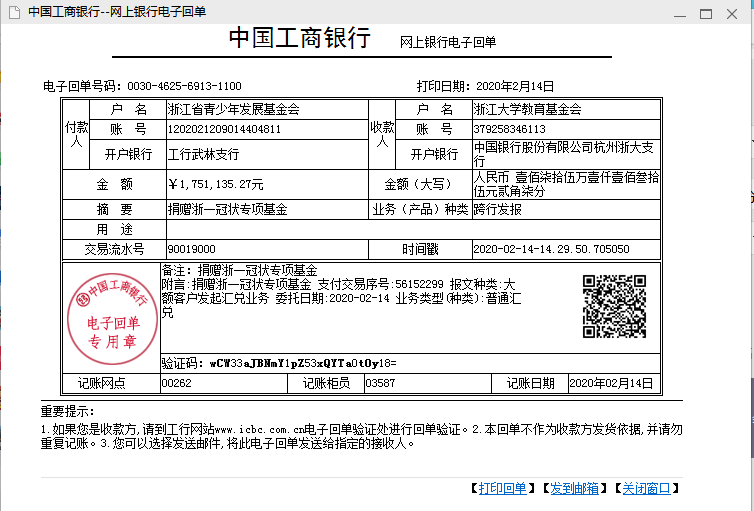Close the window with X button
The height and width of the screenshot is (511, 754).
pyautogui.click(x=732, y=14)
